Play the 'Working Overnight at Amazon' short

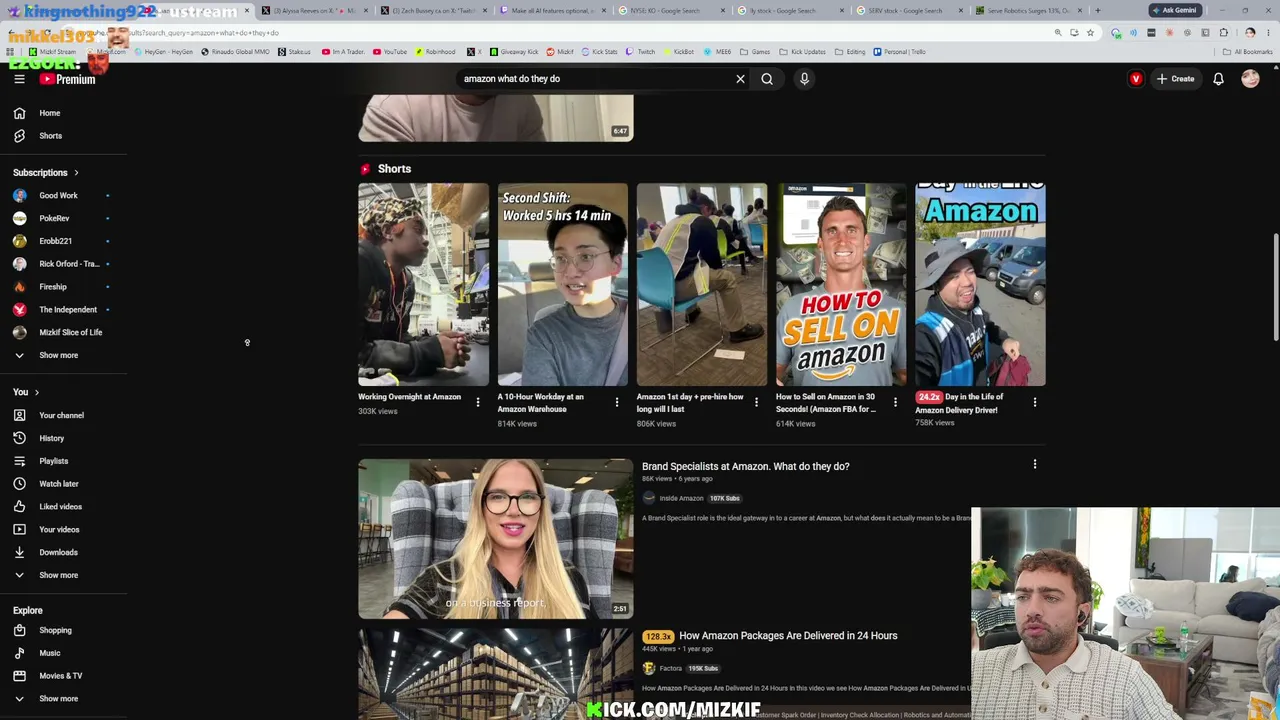coord(423,284)
